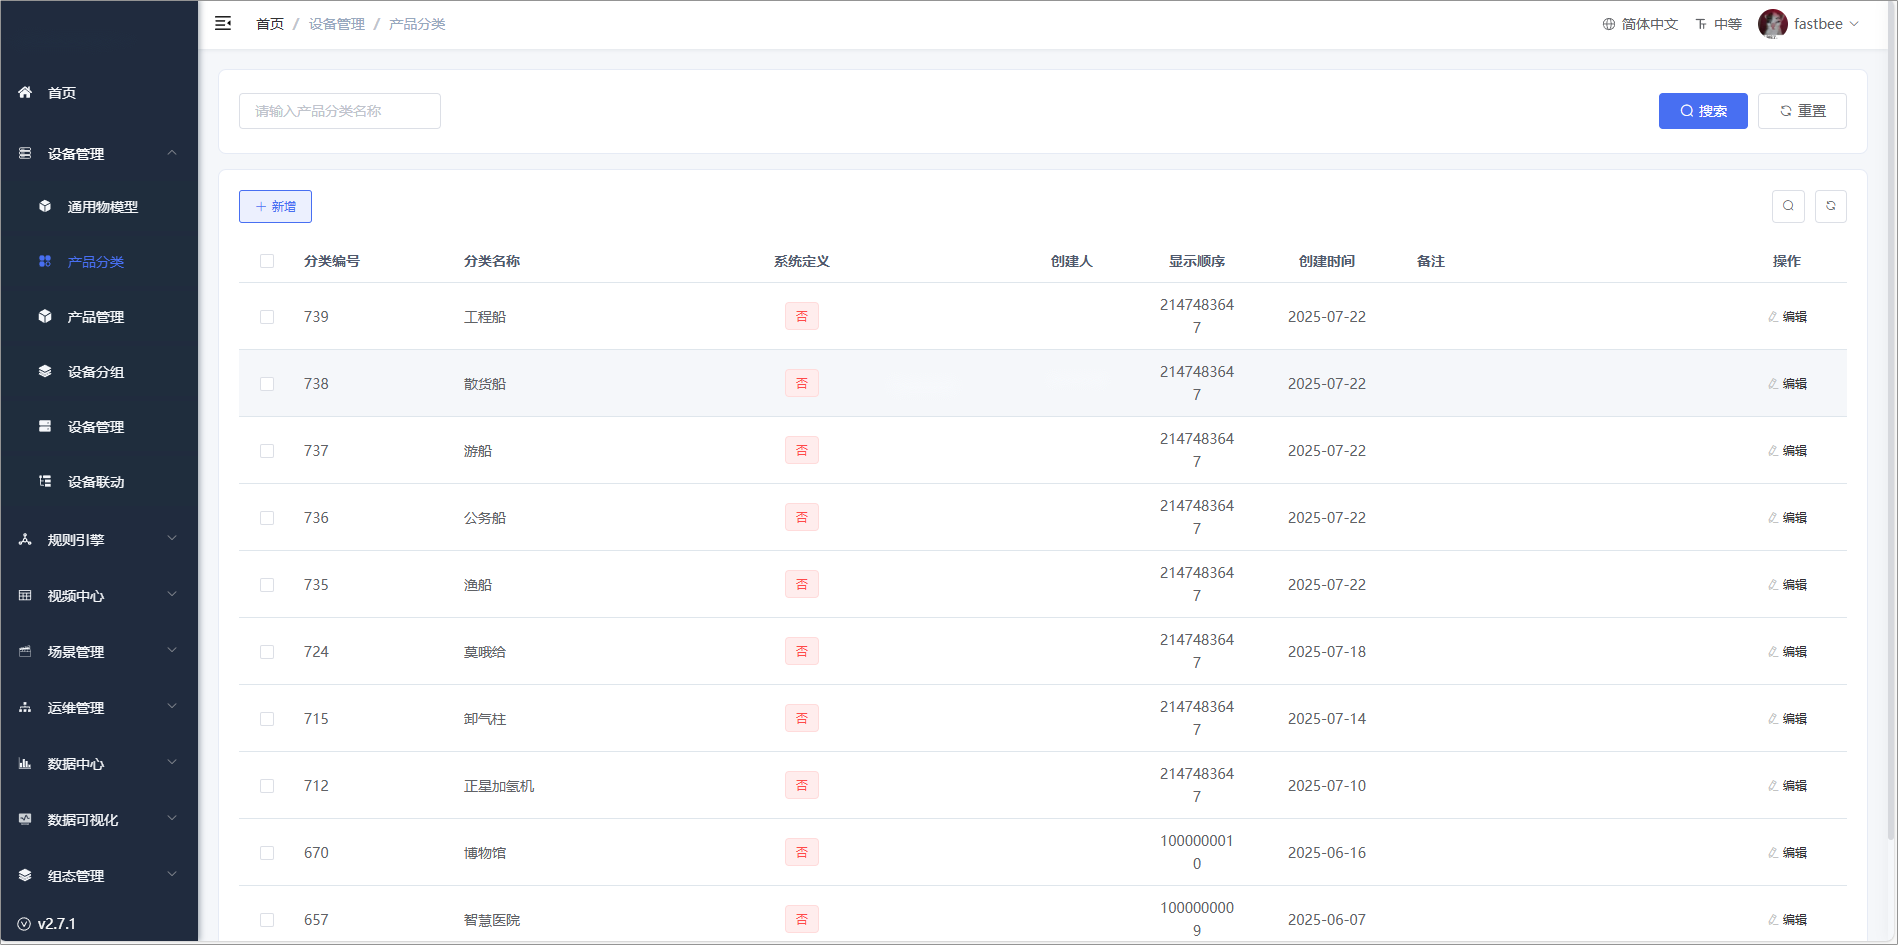This screenshot has height=945, width=1898.
Task: Toggle the select-all header checkbox
Action: (x=267, y=261)
